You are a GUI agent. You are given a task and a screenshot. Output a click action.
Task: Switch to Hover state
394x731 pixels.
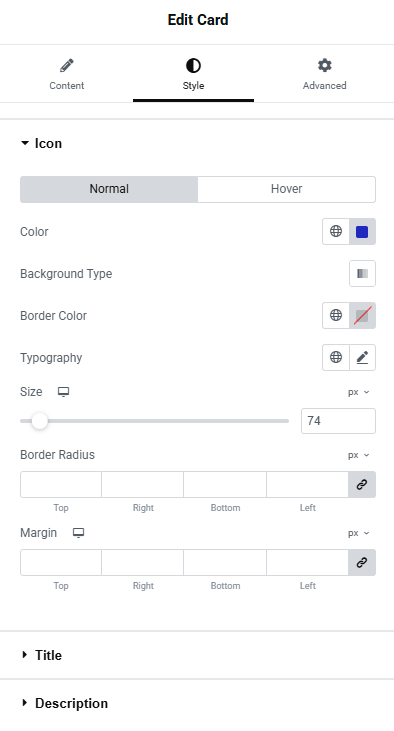click(286, 189)
